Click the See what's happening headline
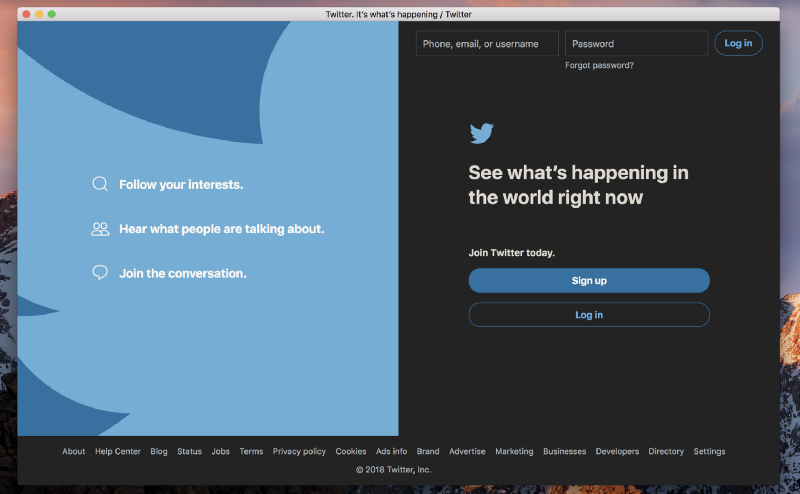Viewport: 800px width, 494px height. (x=578, y=185)
